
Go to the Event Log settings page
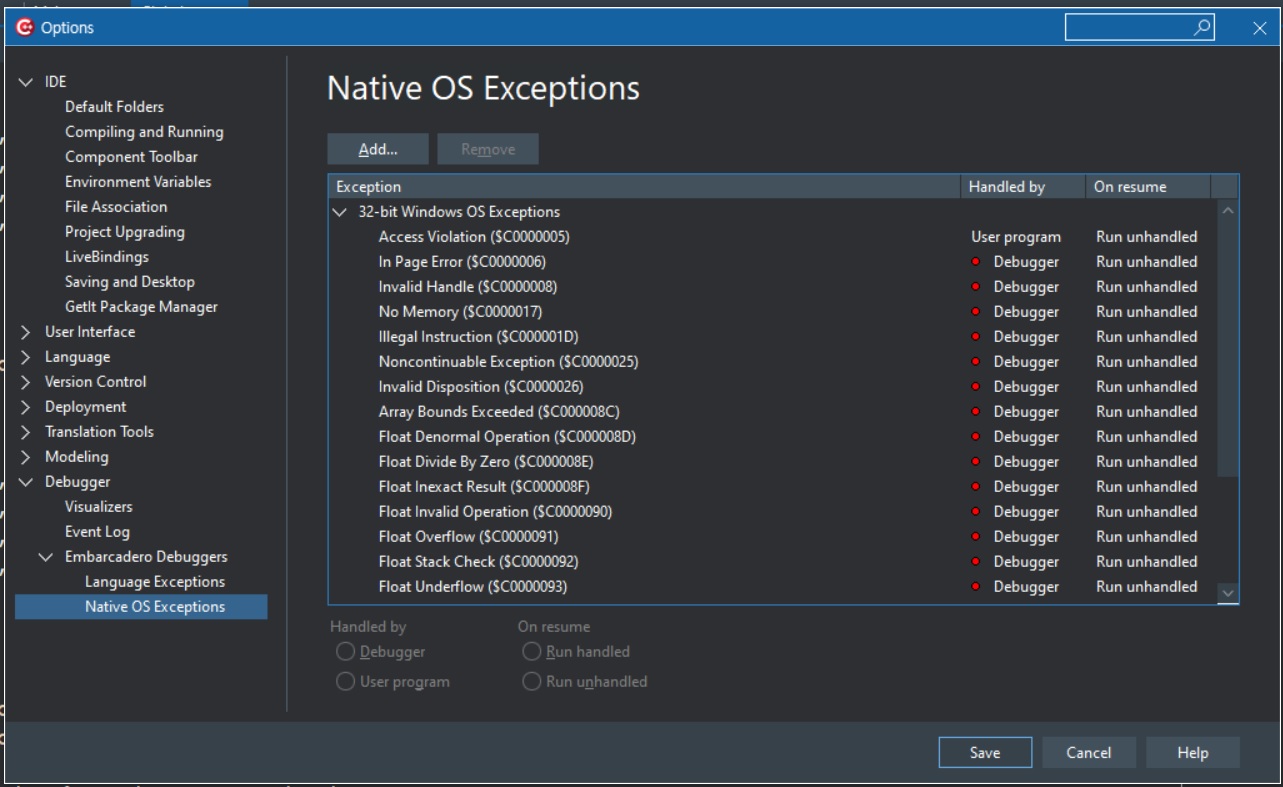97,532
